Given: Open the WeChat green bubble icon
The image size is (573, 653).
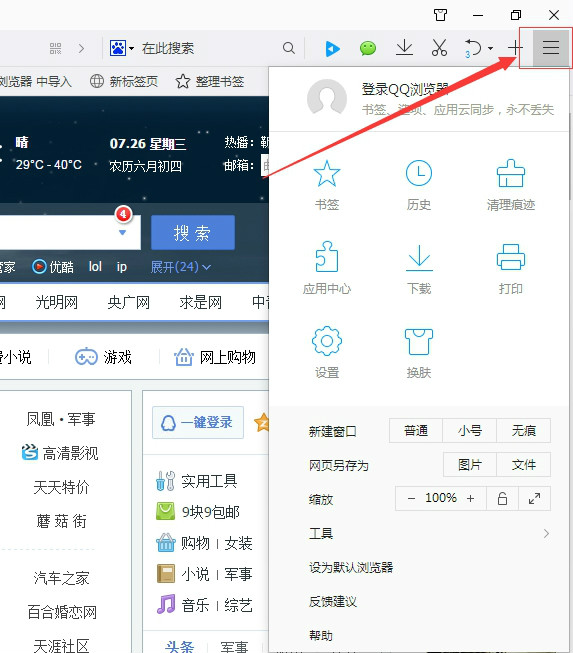Looking at the screenshot, I should (x=368, y=48).
